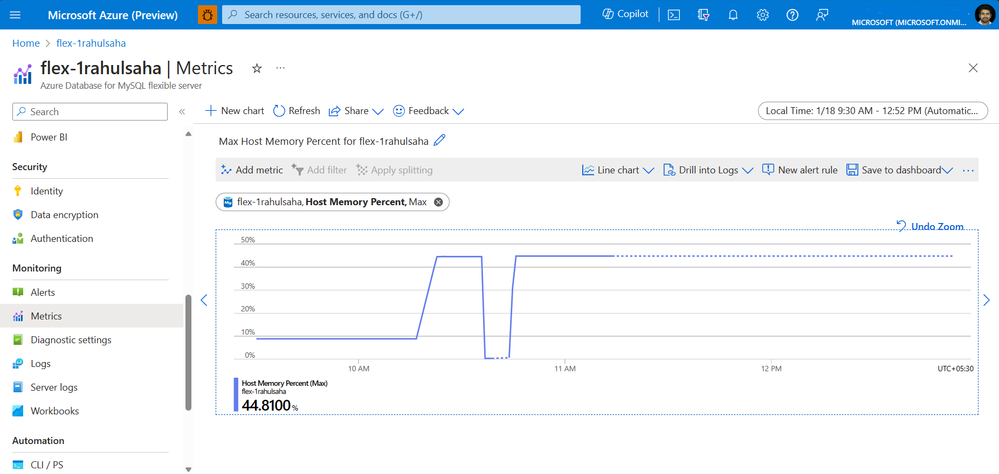
Task: Click the orange bug preview icon
Action: point(207,14)
